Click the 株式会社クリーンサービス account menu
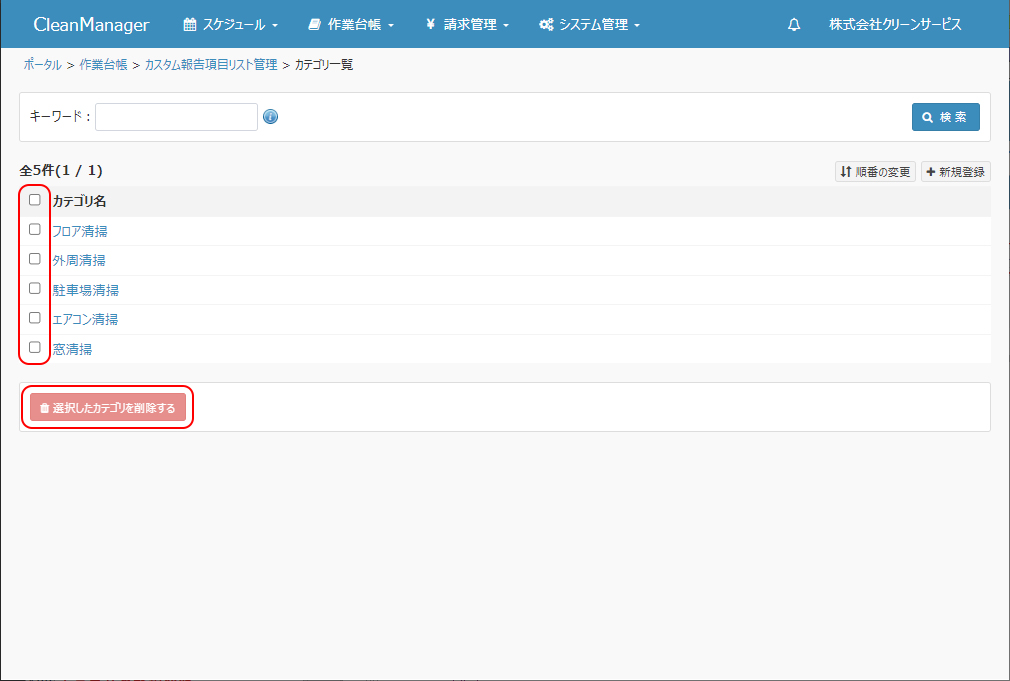Viewport: 1010px width, 681px height. (x=895, y=25)
